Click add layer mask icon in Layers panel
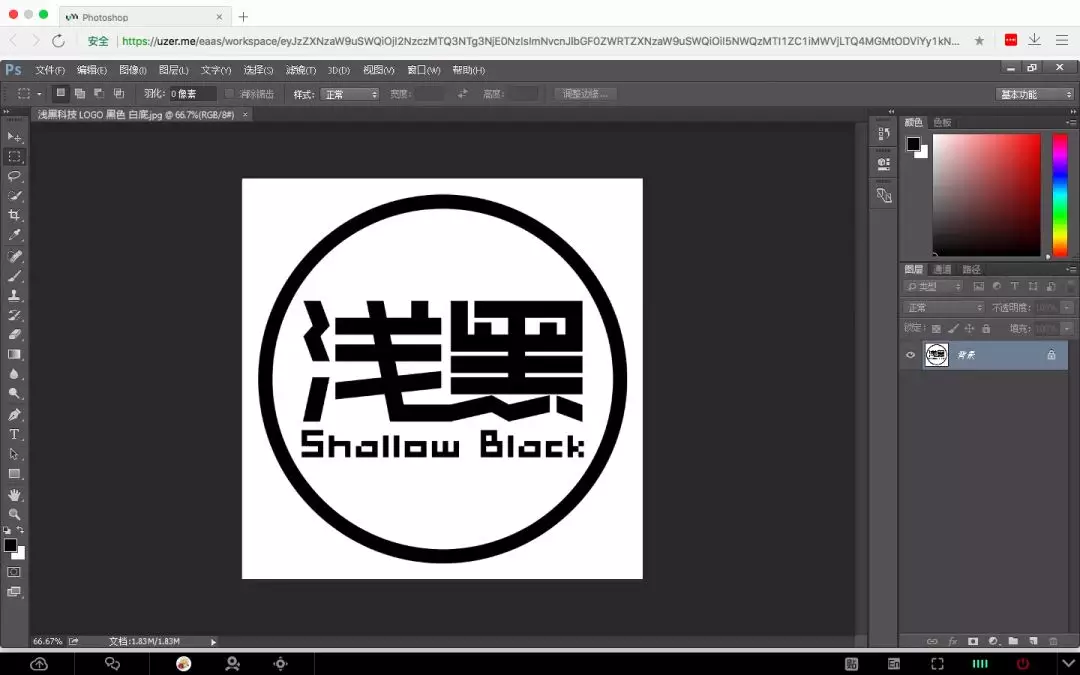 (973, 641)
